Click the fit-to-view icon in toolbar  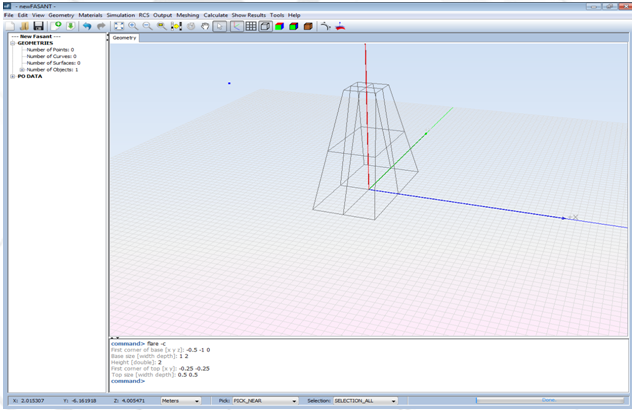[x=118, y=26]
